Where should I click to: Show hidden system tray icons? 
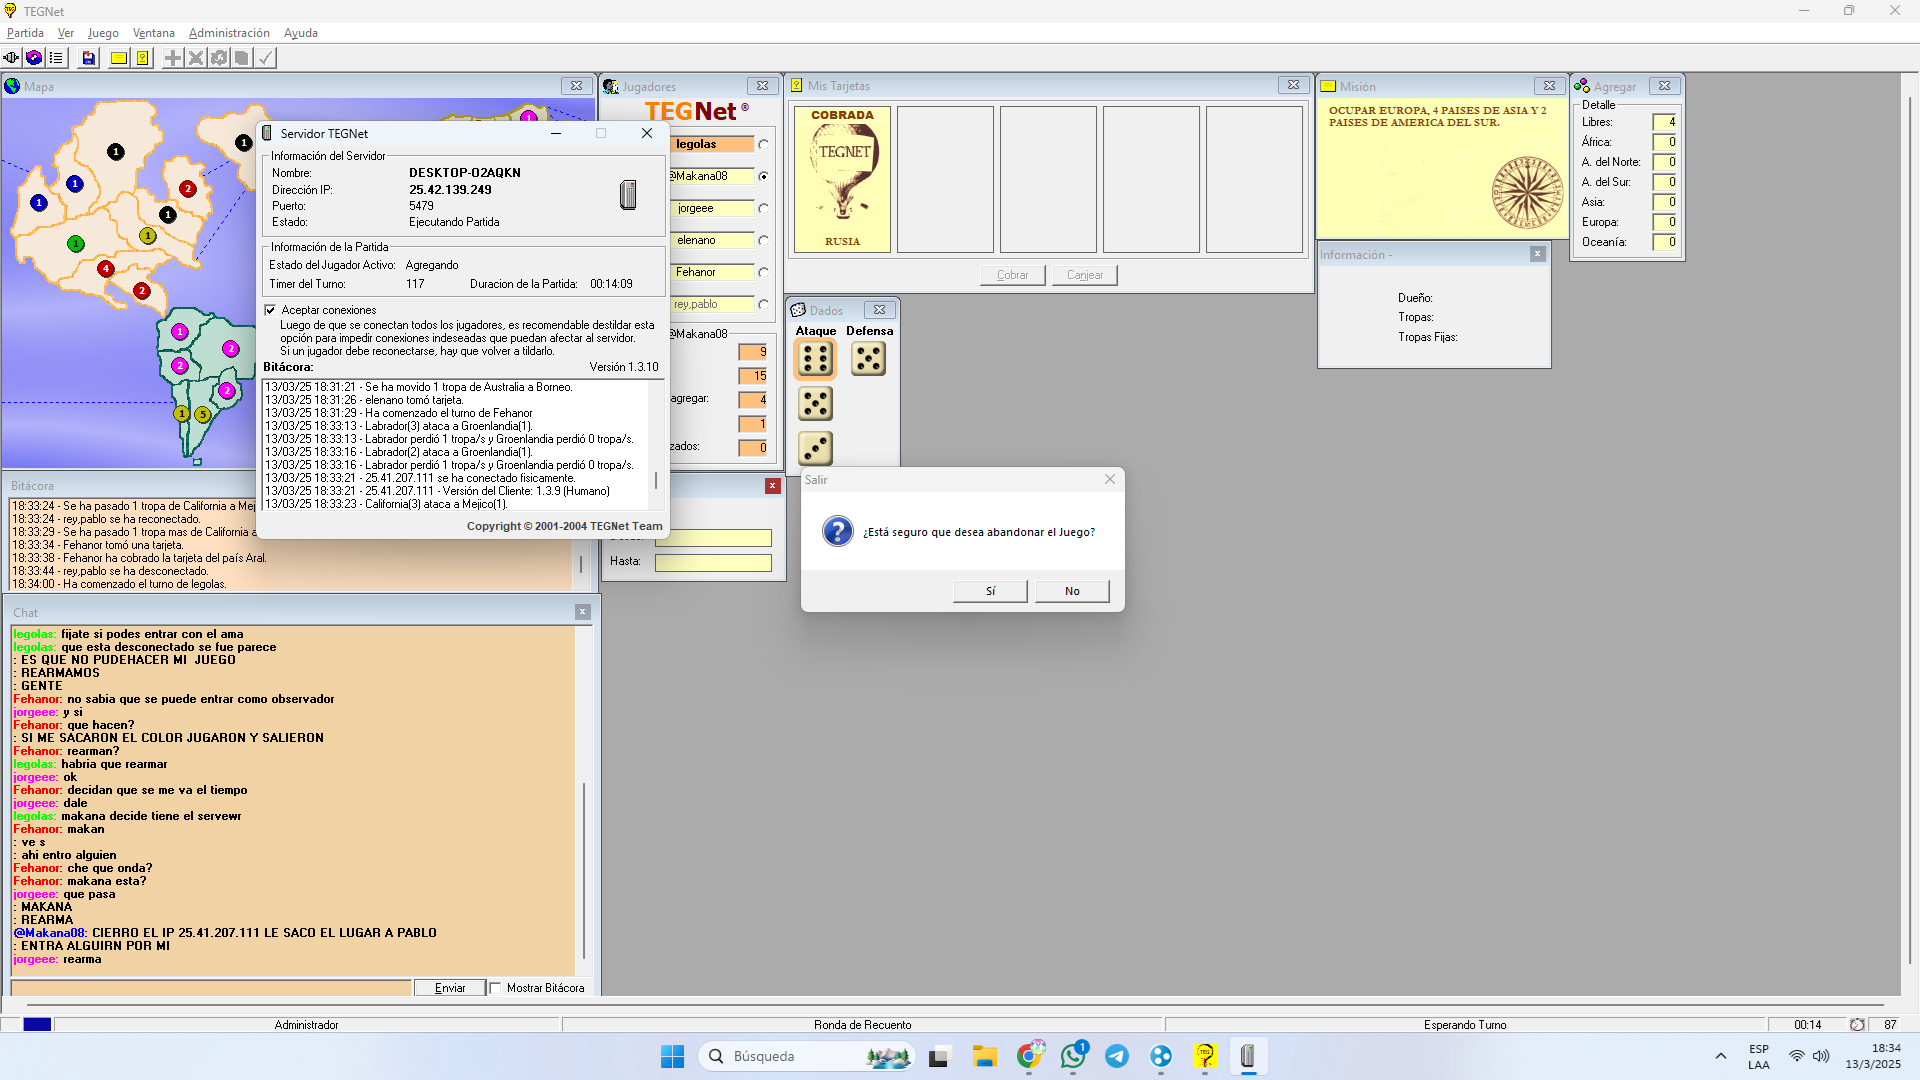click(x=1721, y=1056)
